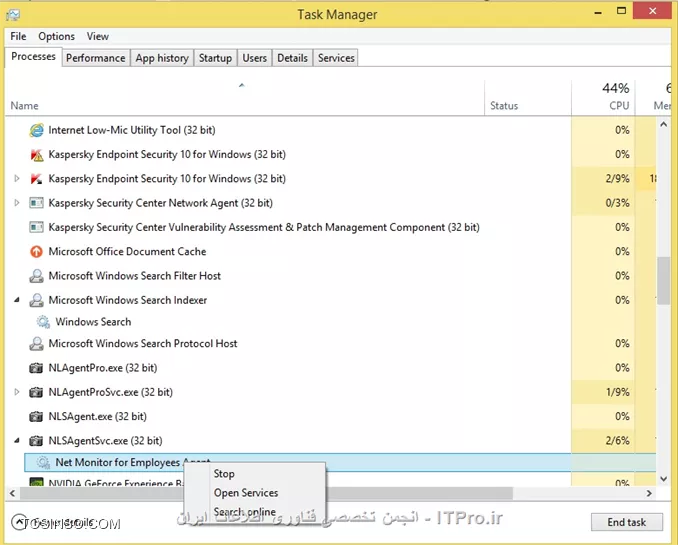Click the vertical scrollbar down arrow
Viewport: 678px width, 545px height.
(x=664, y=478)
